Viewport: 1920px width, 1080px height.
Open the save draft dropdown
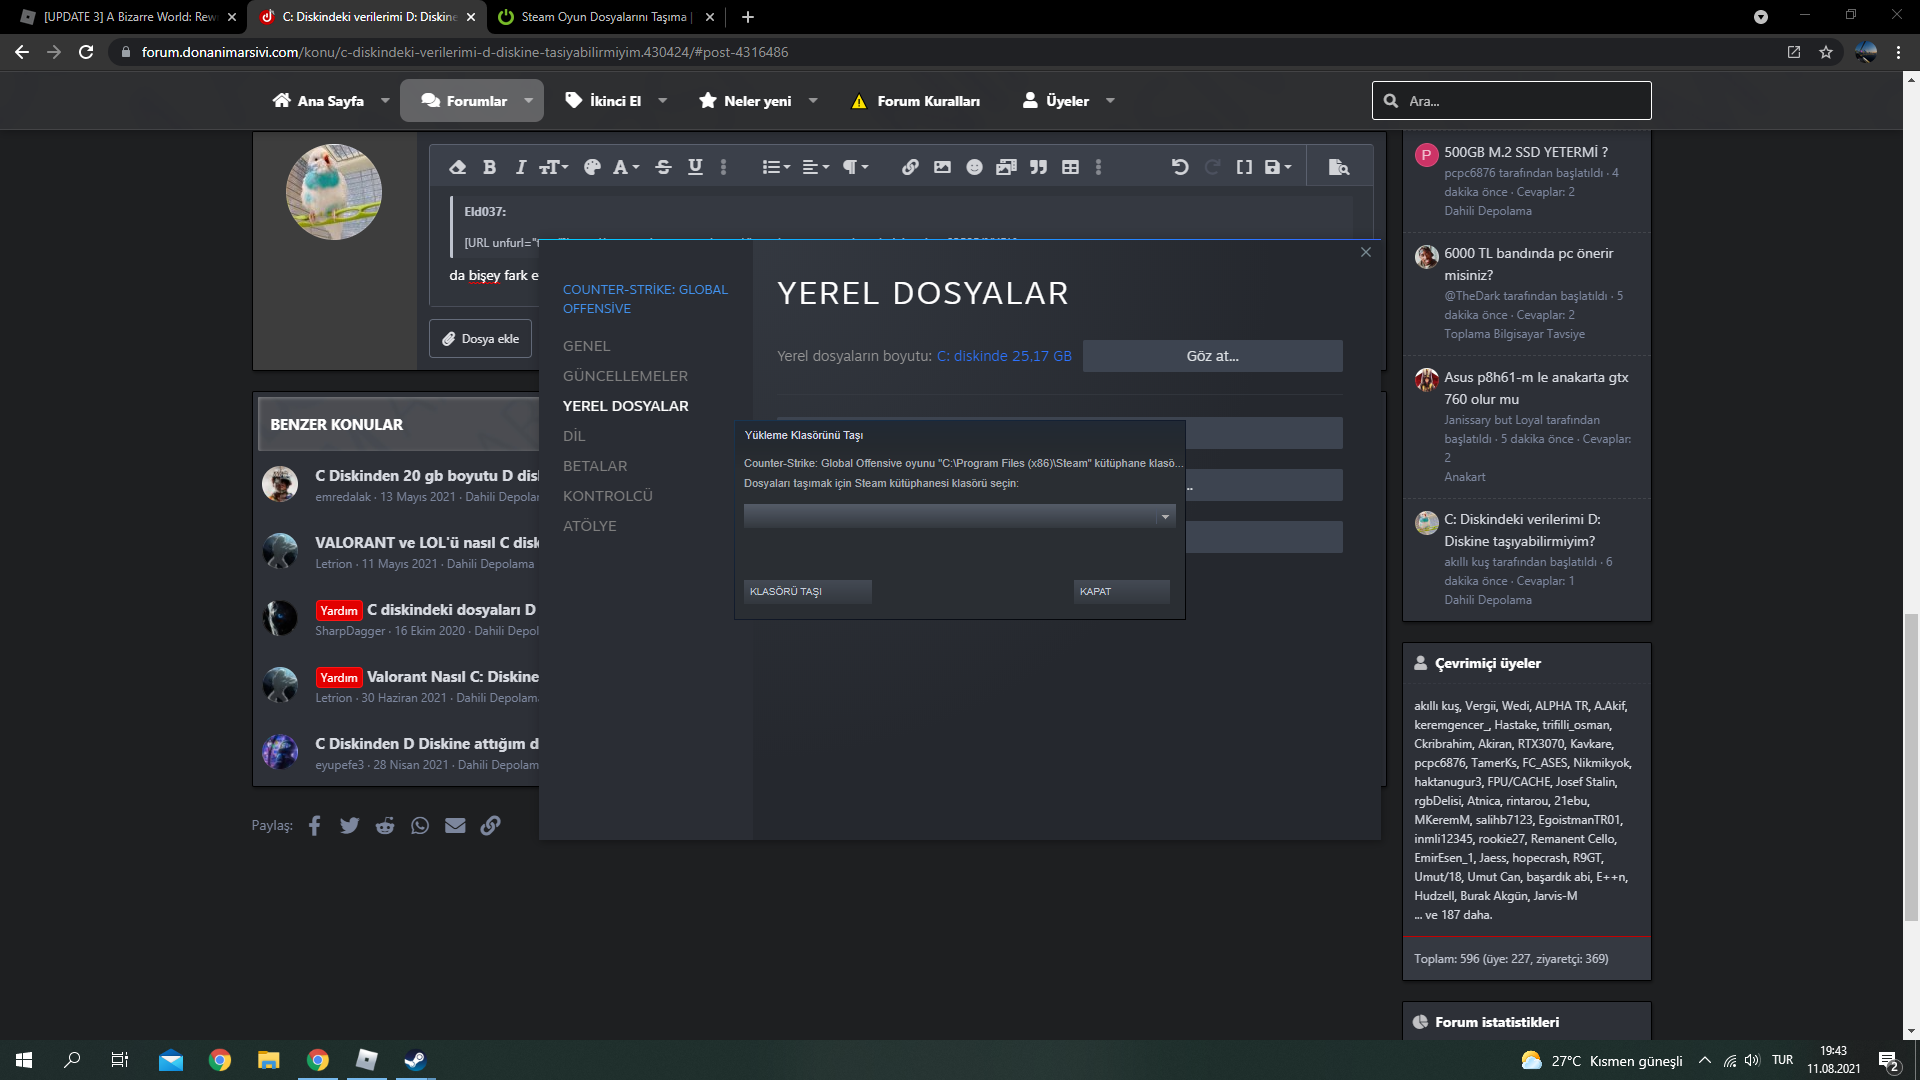pyautogui.click(x=1278, y=167)
